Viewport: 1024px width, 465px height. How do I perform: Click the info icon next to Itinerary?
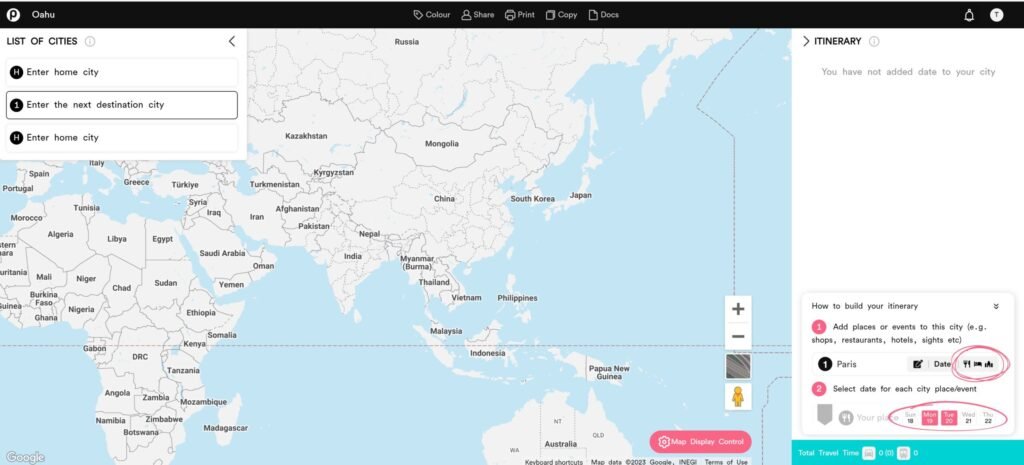[874, 41]
